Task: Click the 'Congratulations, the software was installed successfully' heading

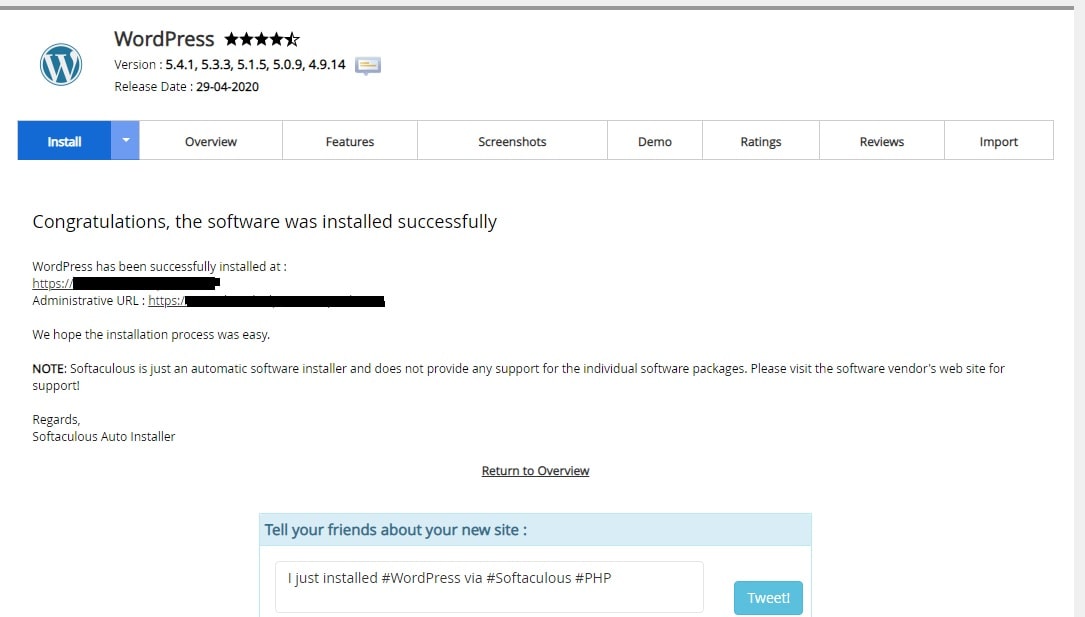Action: point(265,221)
